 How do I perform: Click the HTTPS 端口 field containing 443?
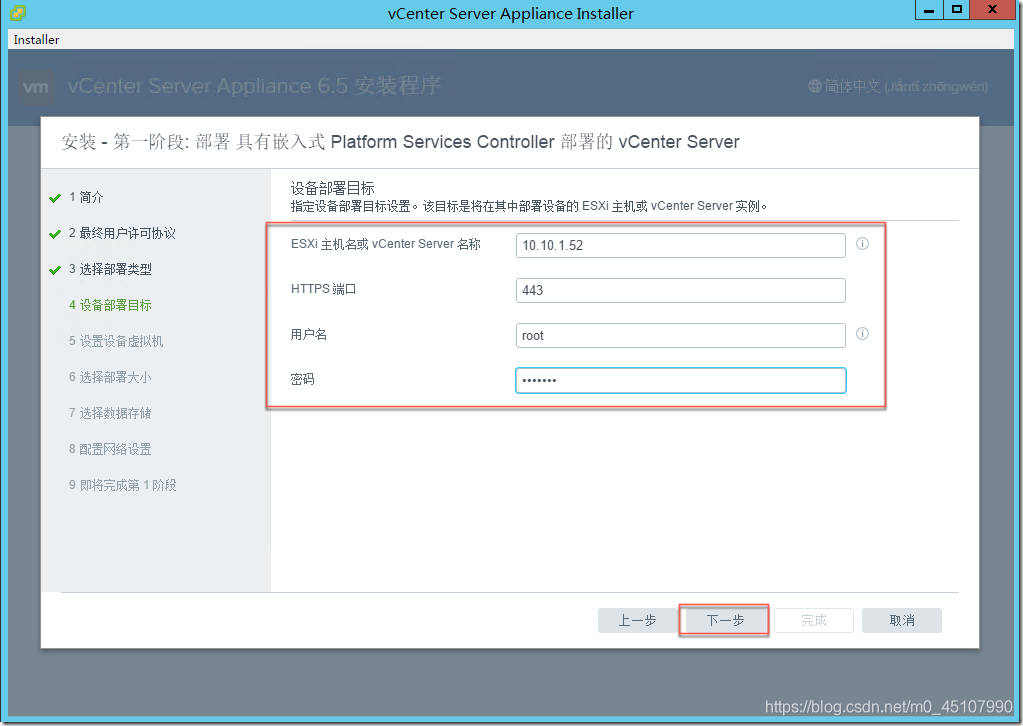[x=680, y=290]
